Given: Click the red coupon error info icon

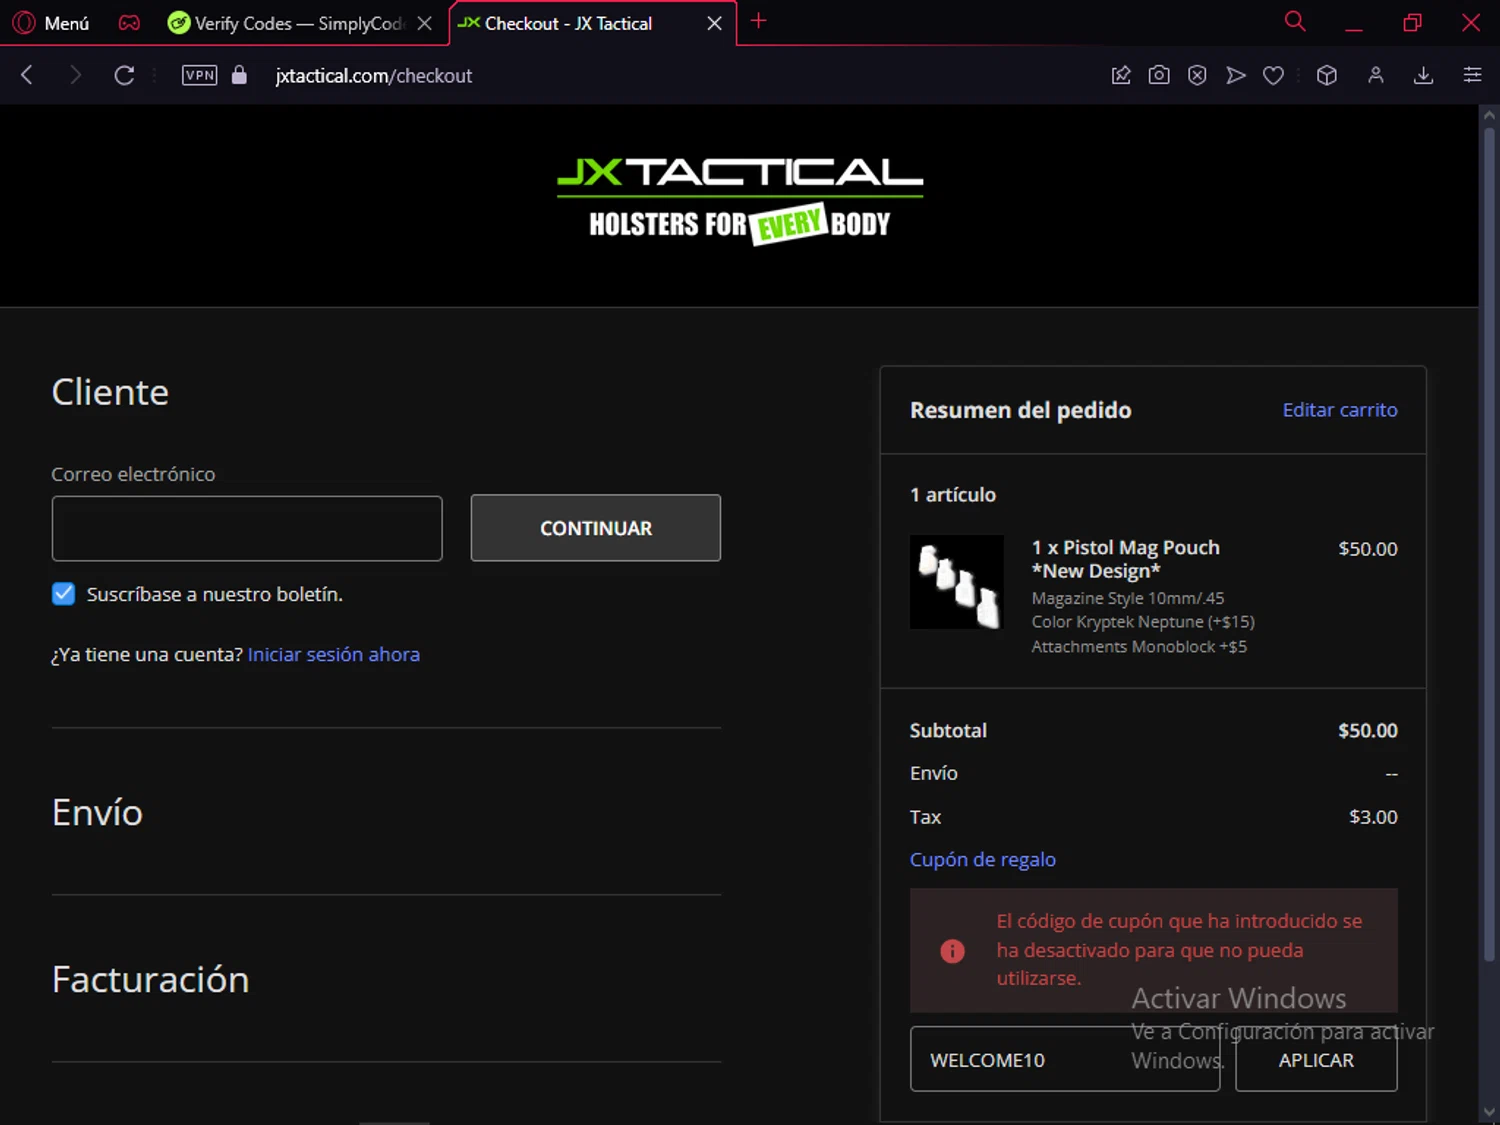Looking at the screenshot, I should [952, 950].
